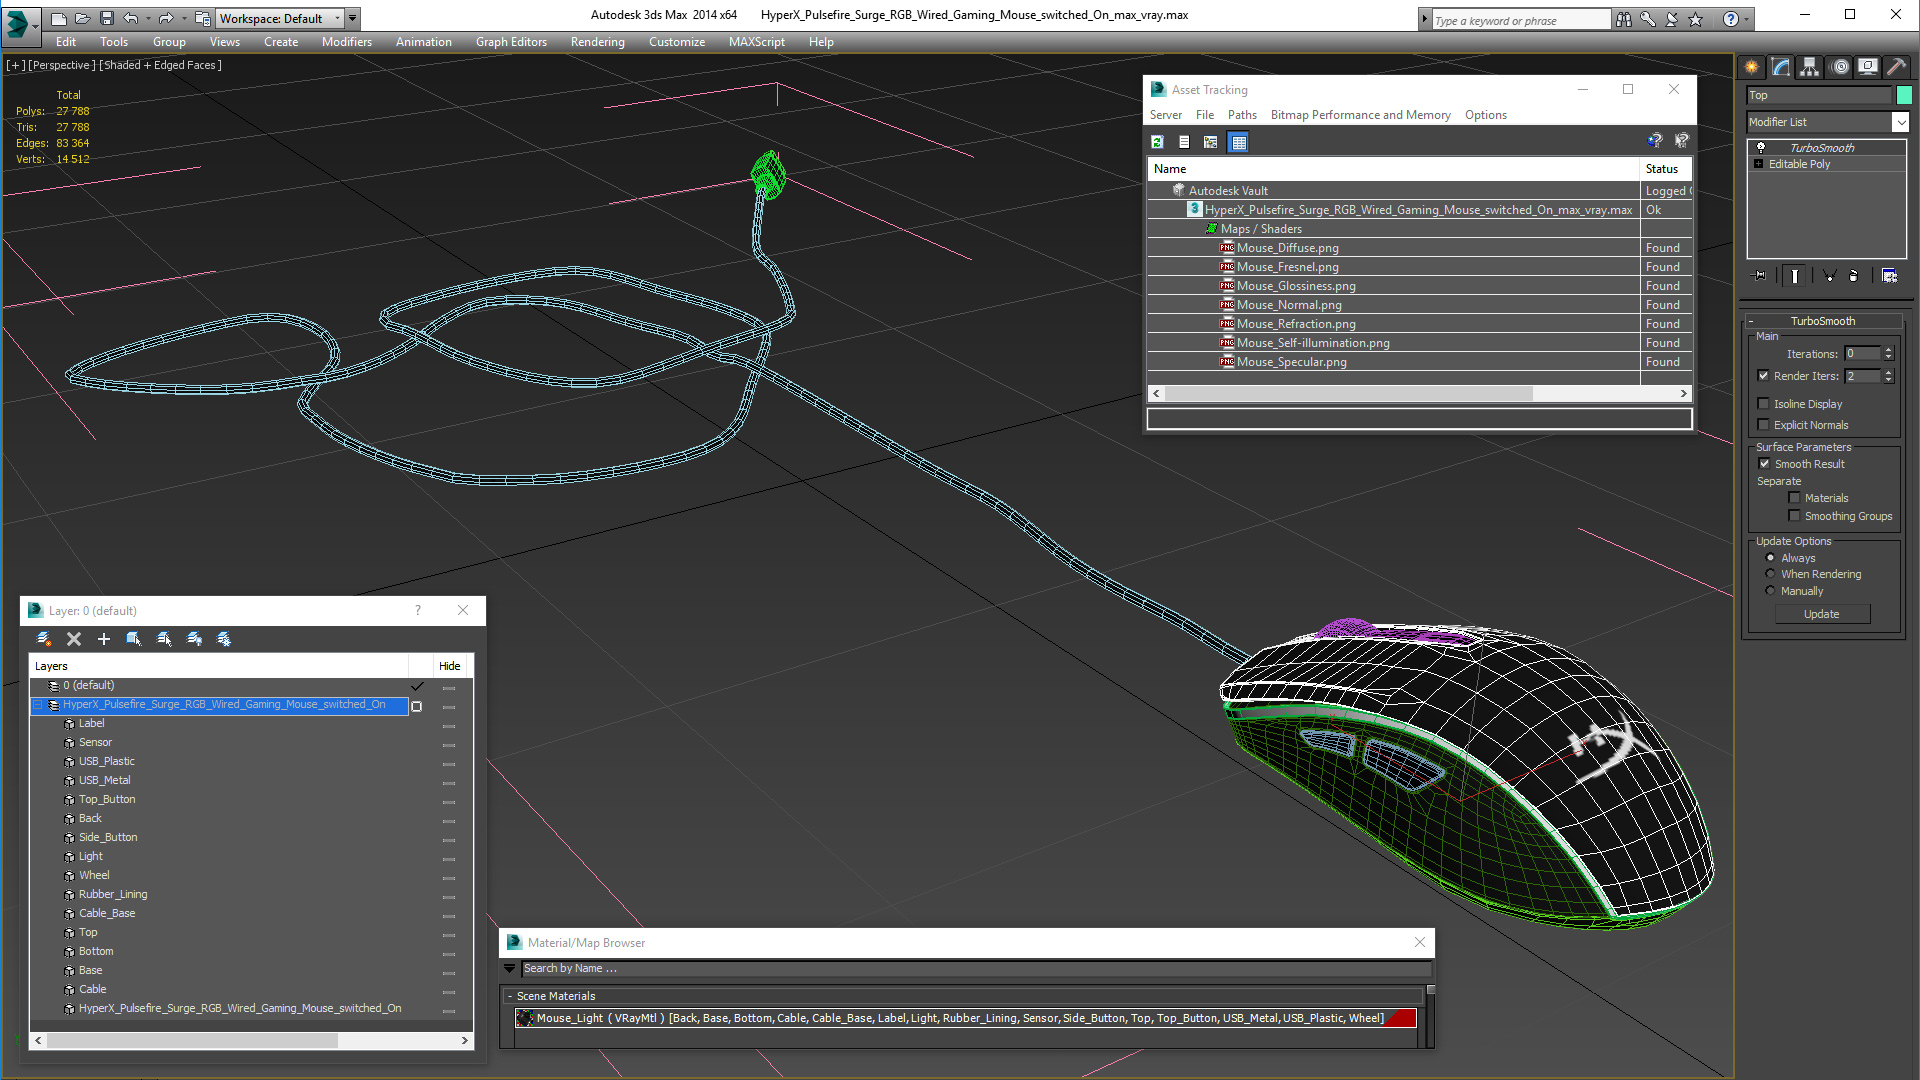Collapse the TurboSmooth rollout header
Screen dimensions: 1920x1080
coord(1822,321)
